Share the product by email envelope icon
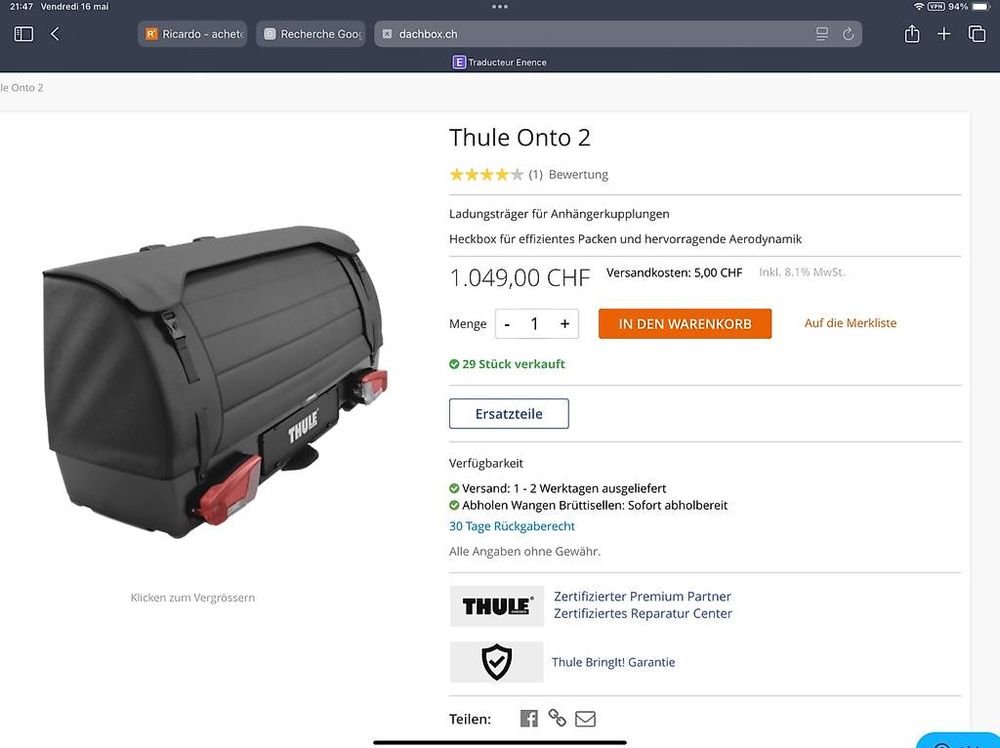 (x=585, y=719)
